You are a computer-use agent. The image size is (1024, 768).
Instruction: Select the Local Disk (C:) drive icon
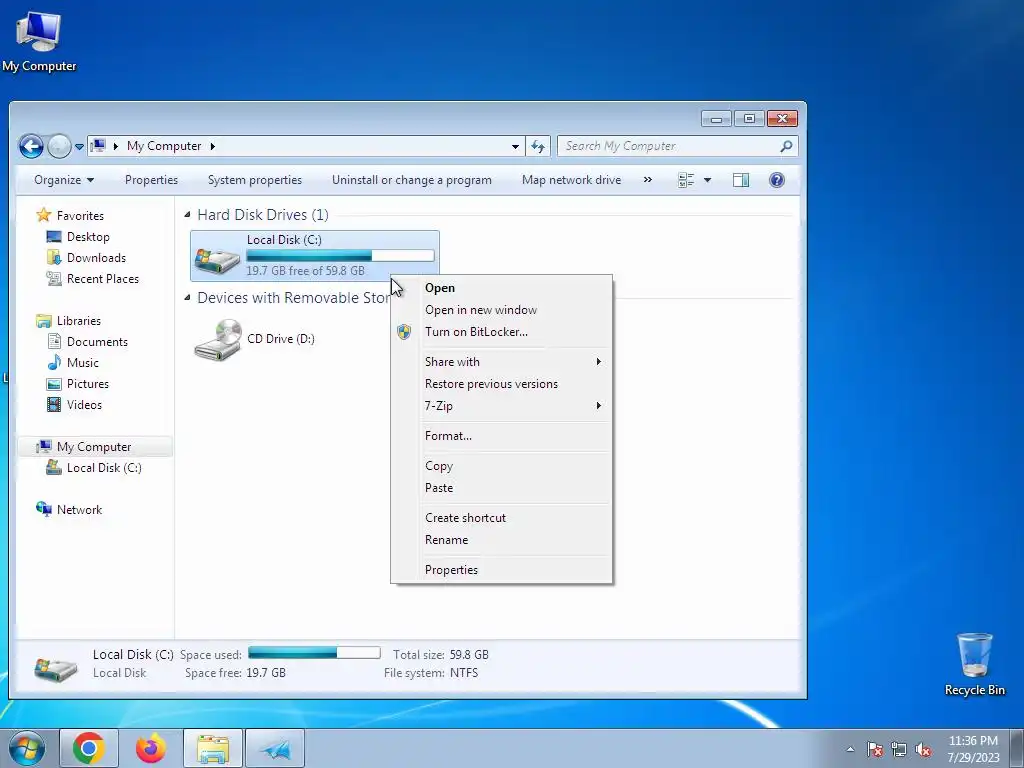click(x=217, y=259)
